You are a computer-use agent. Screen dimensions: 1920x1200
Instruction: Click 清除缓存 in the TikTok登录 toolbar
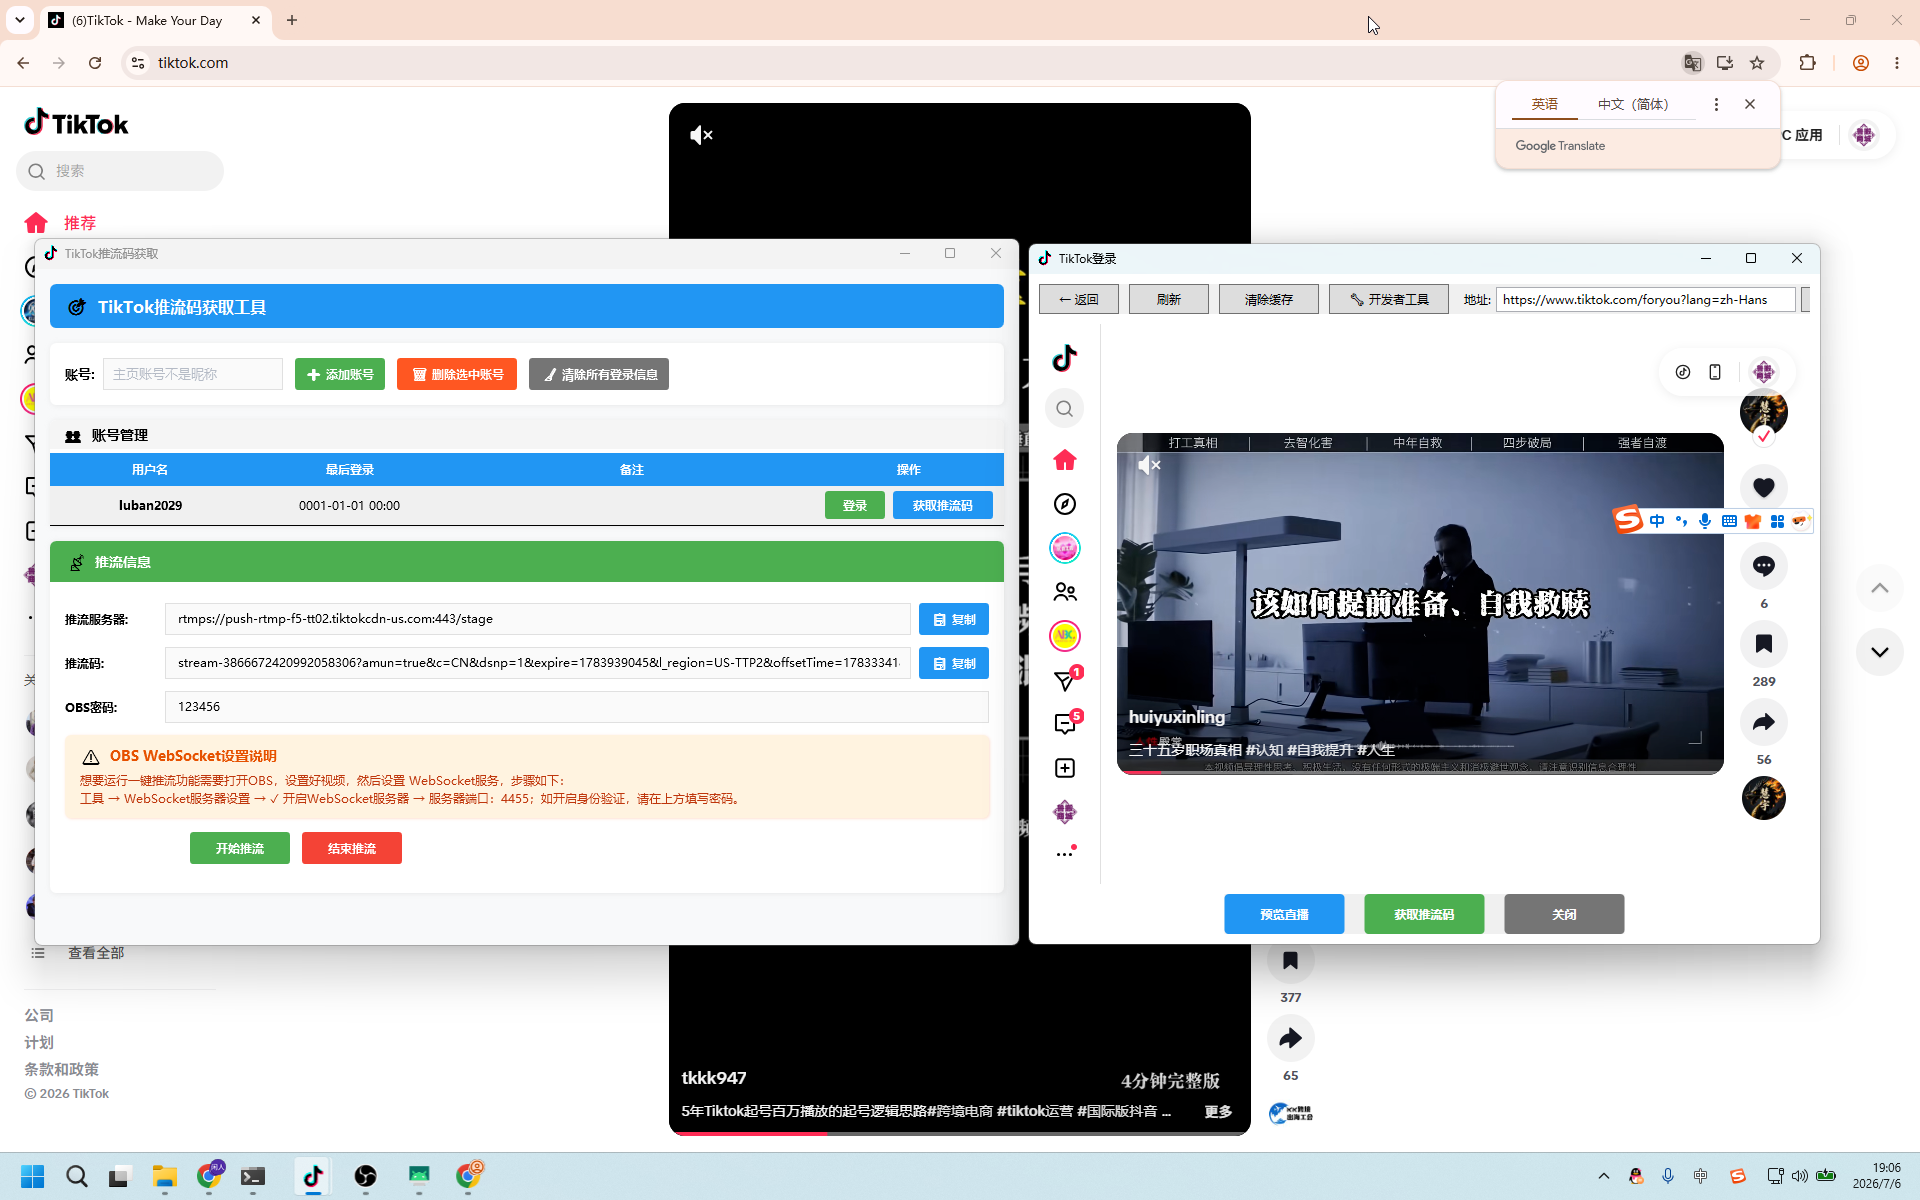1269,299
